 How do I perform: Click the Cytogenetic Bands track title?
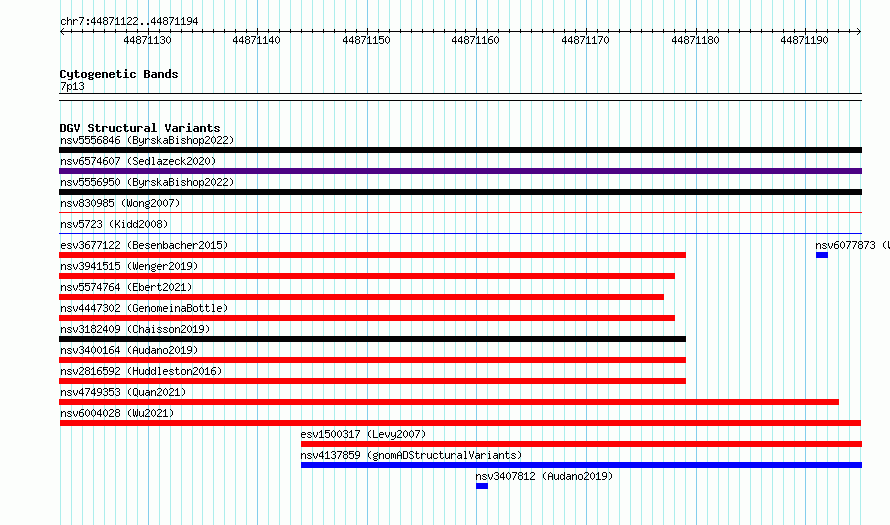pos(119,74)
